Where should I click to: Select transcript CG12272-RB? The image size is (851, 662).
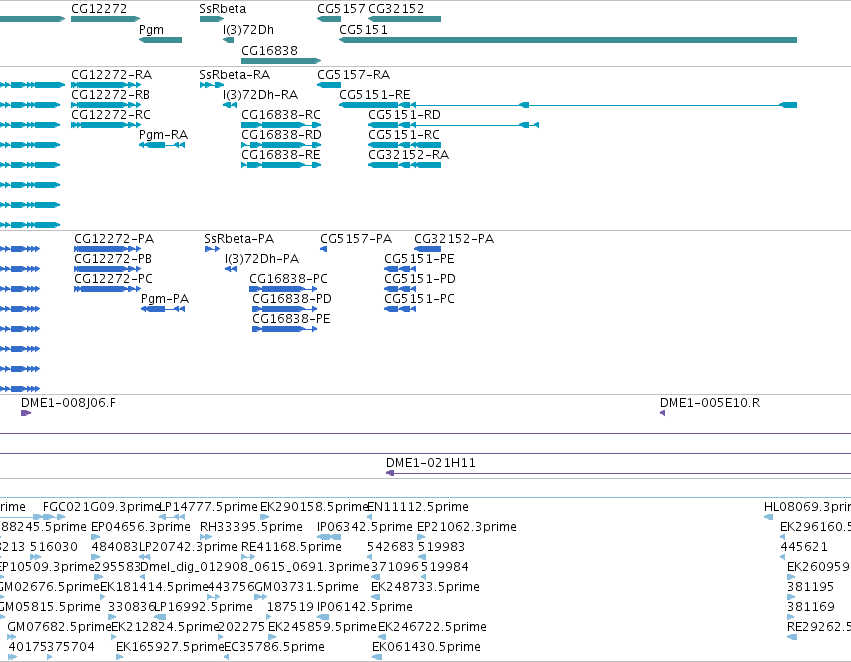[x=106, y=105]
